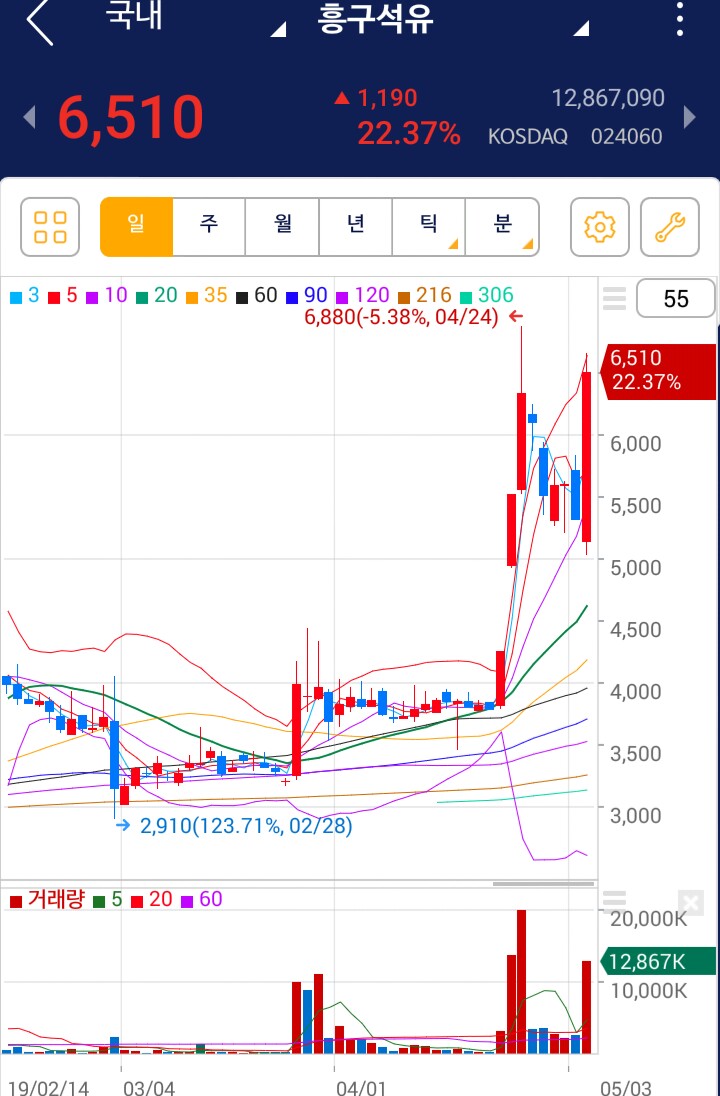Toggle the 60-day moving average legend

point(257,296)
